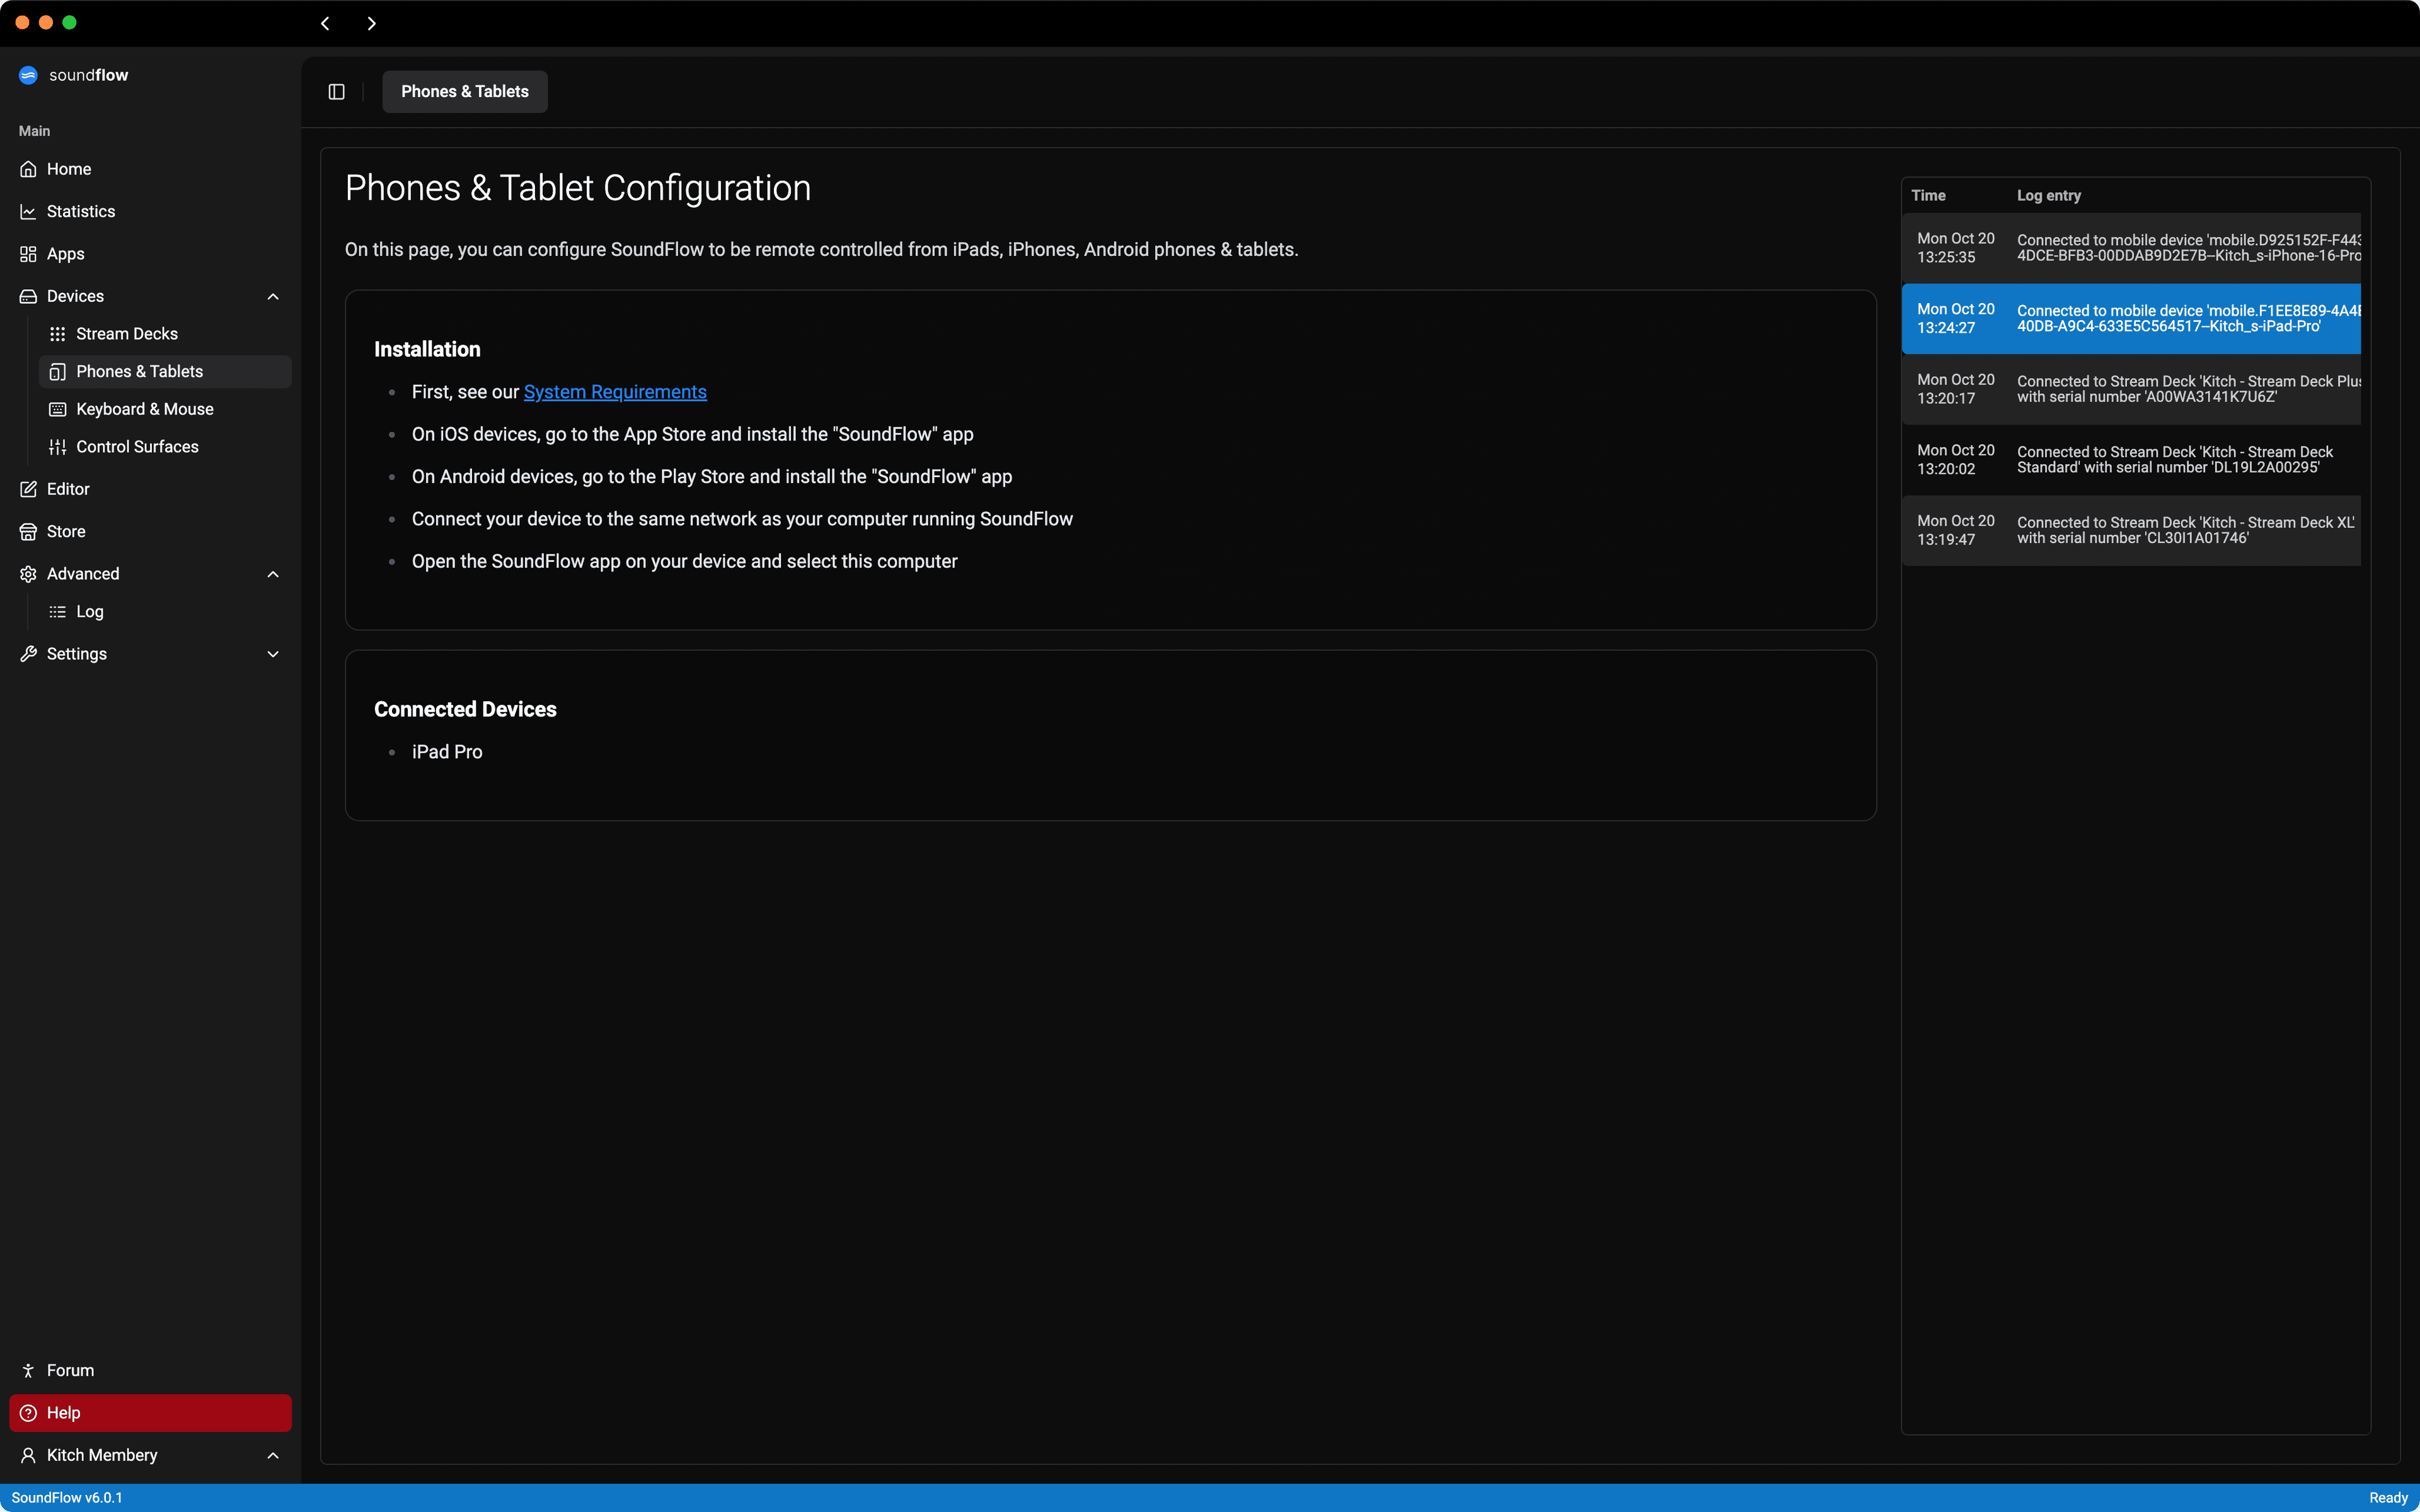Open the System Requirements link
The image size is (2420, 1512).
615,392
